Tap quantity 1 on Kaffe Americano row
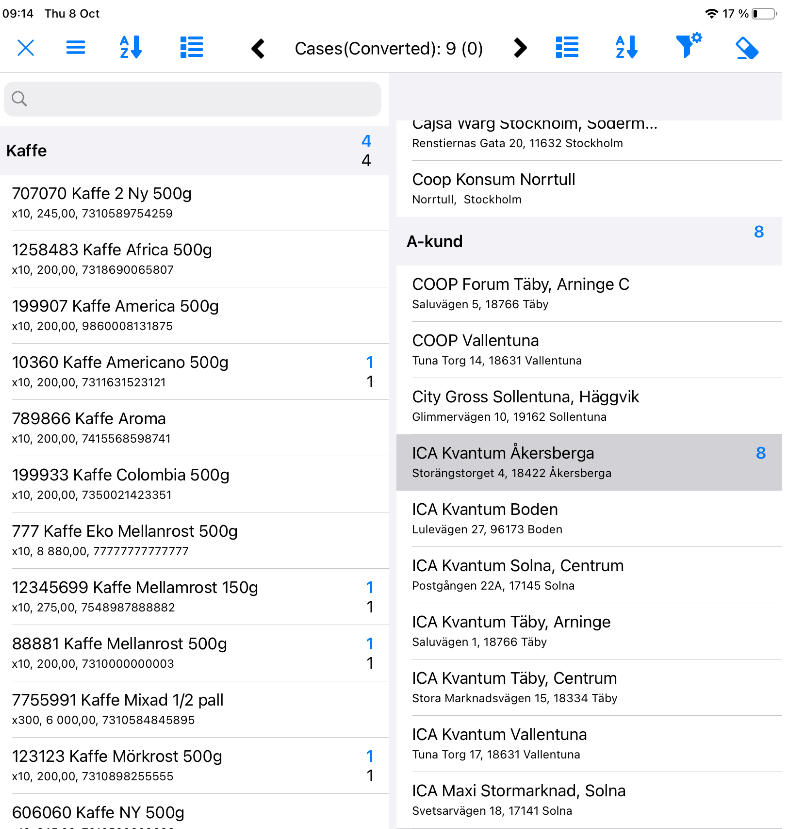The image size is (785, 829). pyautogui.click(x=370, y=362)
